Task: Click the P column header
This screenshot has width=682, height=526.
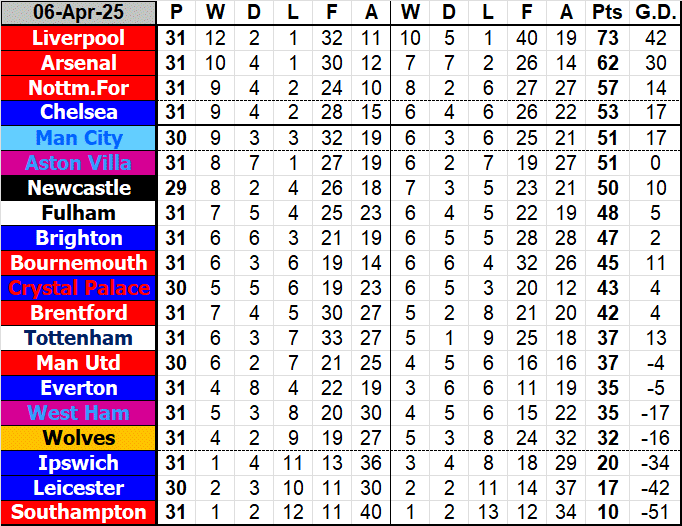Action: (x=176, y=13)
